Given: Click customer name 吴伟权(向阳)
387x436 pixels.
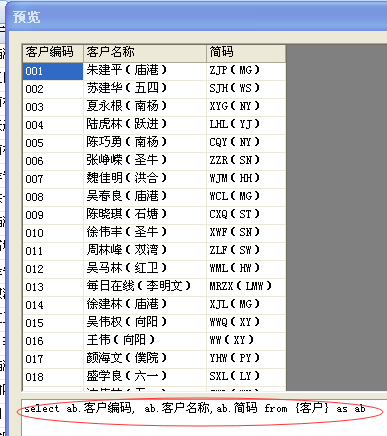Looking at the screenshot, I should pos(145,323).
